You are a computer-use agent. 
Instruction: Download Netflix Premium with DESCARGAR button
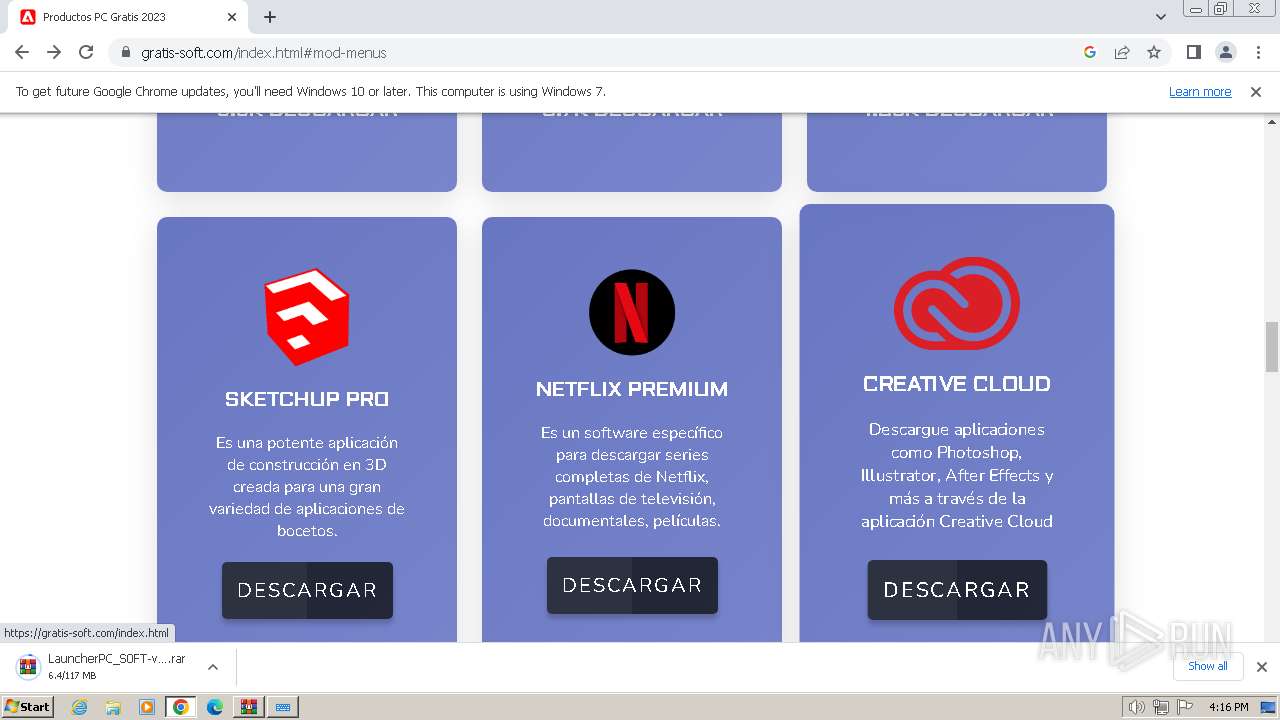tap(632, 585)
